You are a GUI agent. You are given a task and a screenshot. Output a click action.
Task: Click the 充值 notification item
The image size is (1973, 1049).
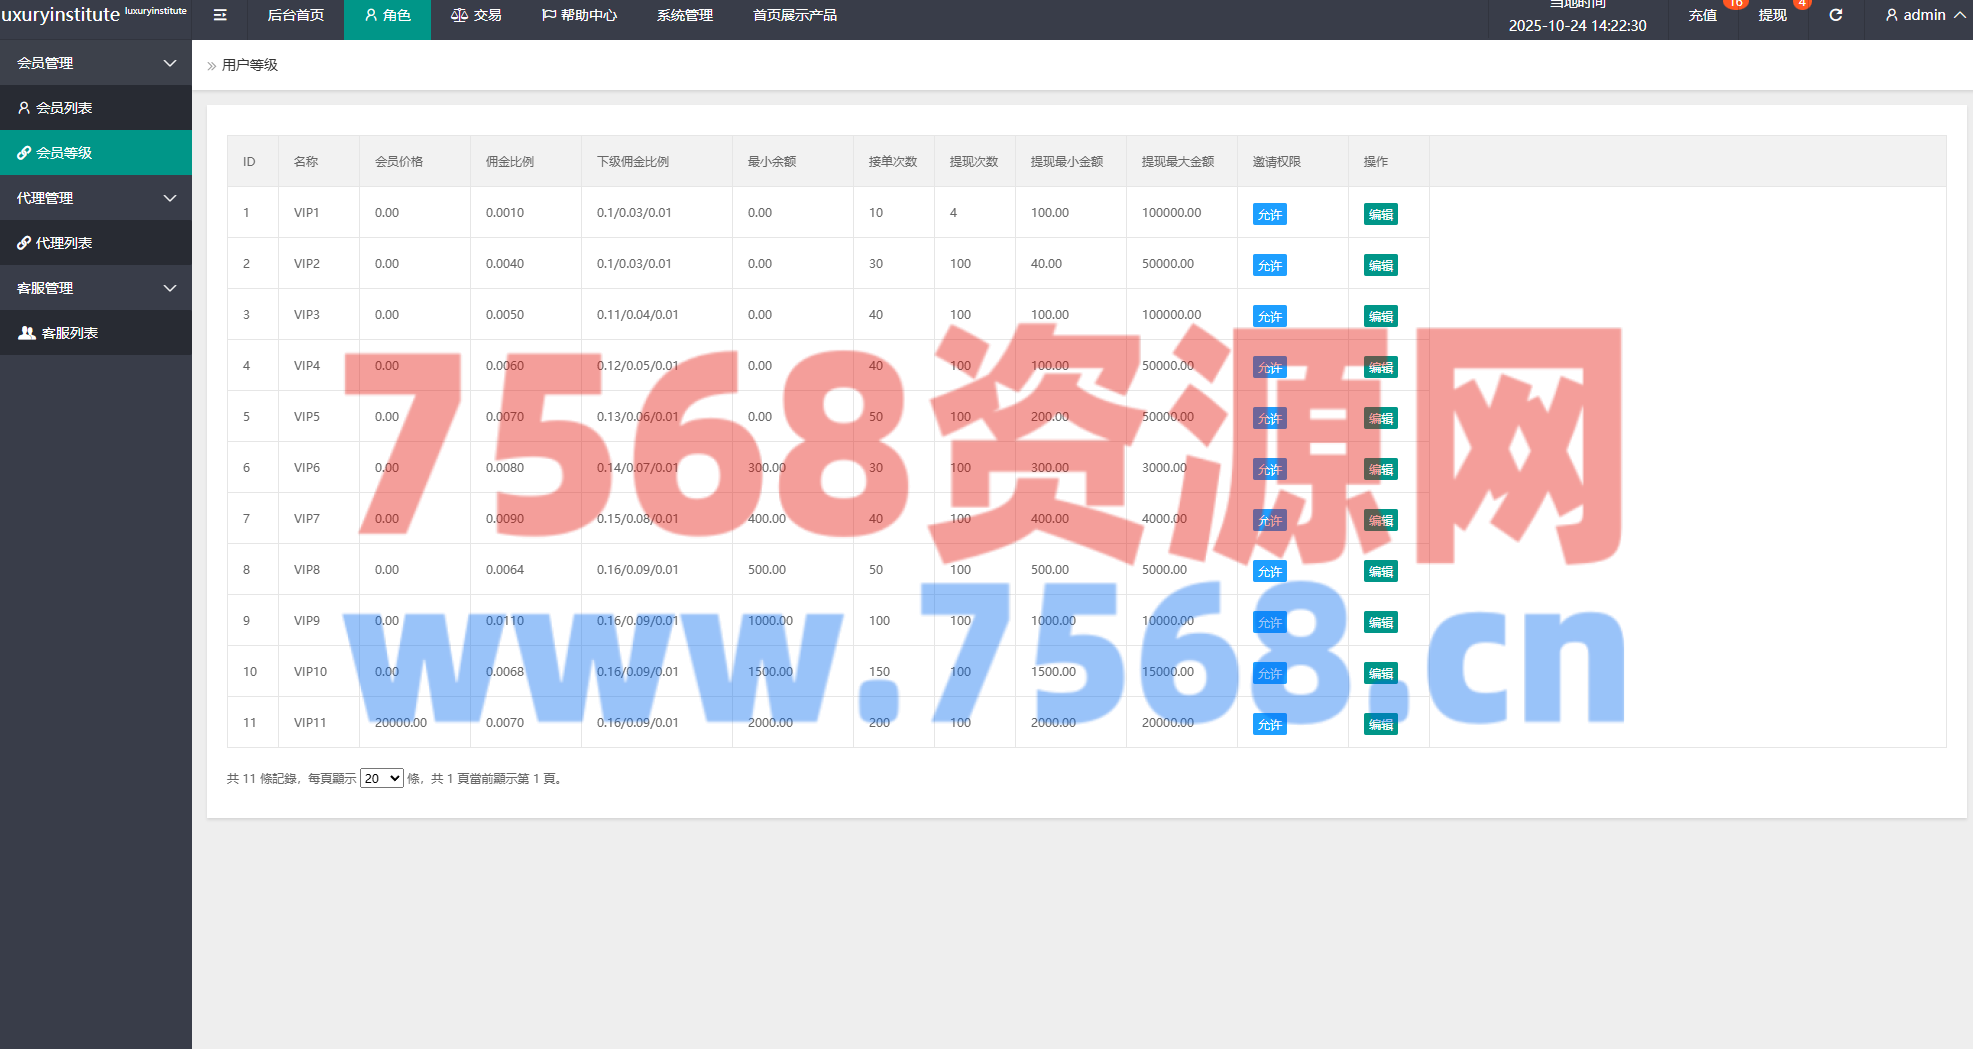(x=1702, y=15)
